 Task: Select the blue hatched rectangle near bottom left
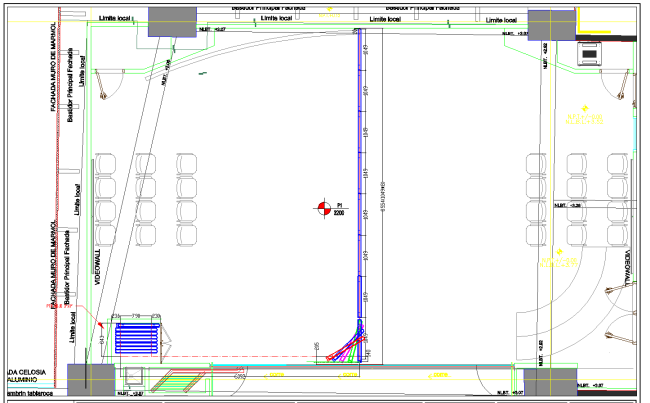(138, 337)
